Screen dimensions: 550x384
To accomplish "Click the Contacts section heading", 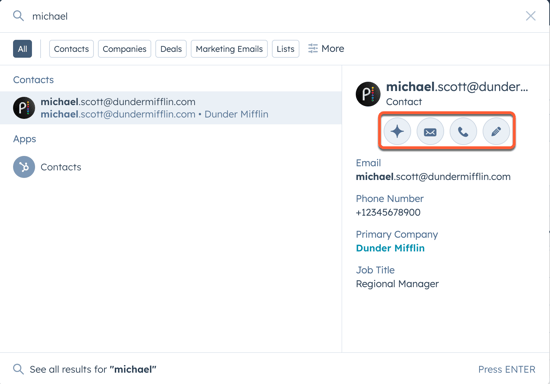I will 33,80.
